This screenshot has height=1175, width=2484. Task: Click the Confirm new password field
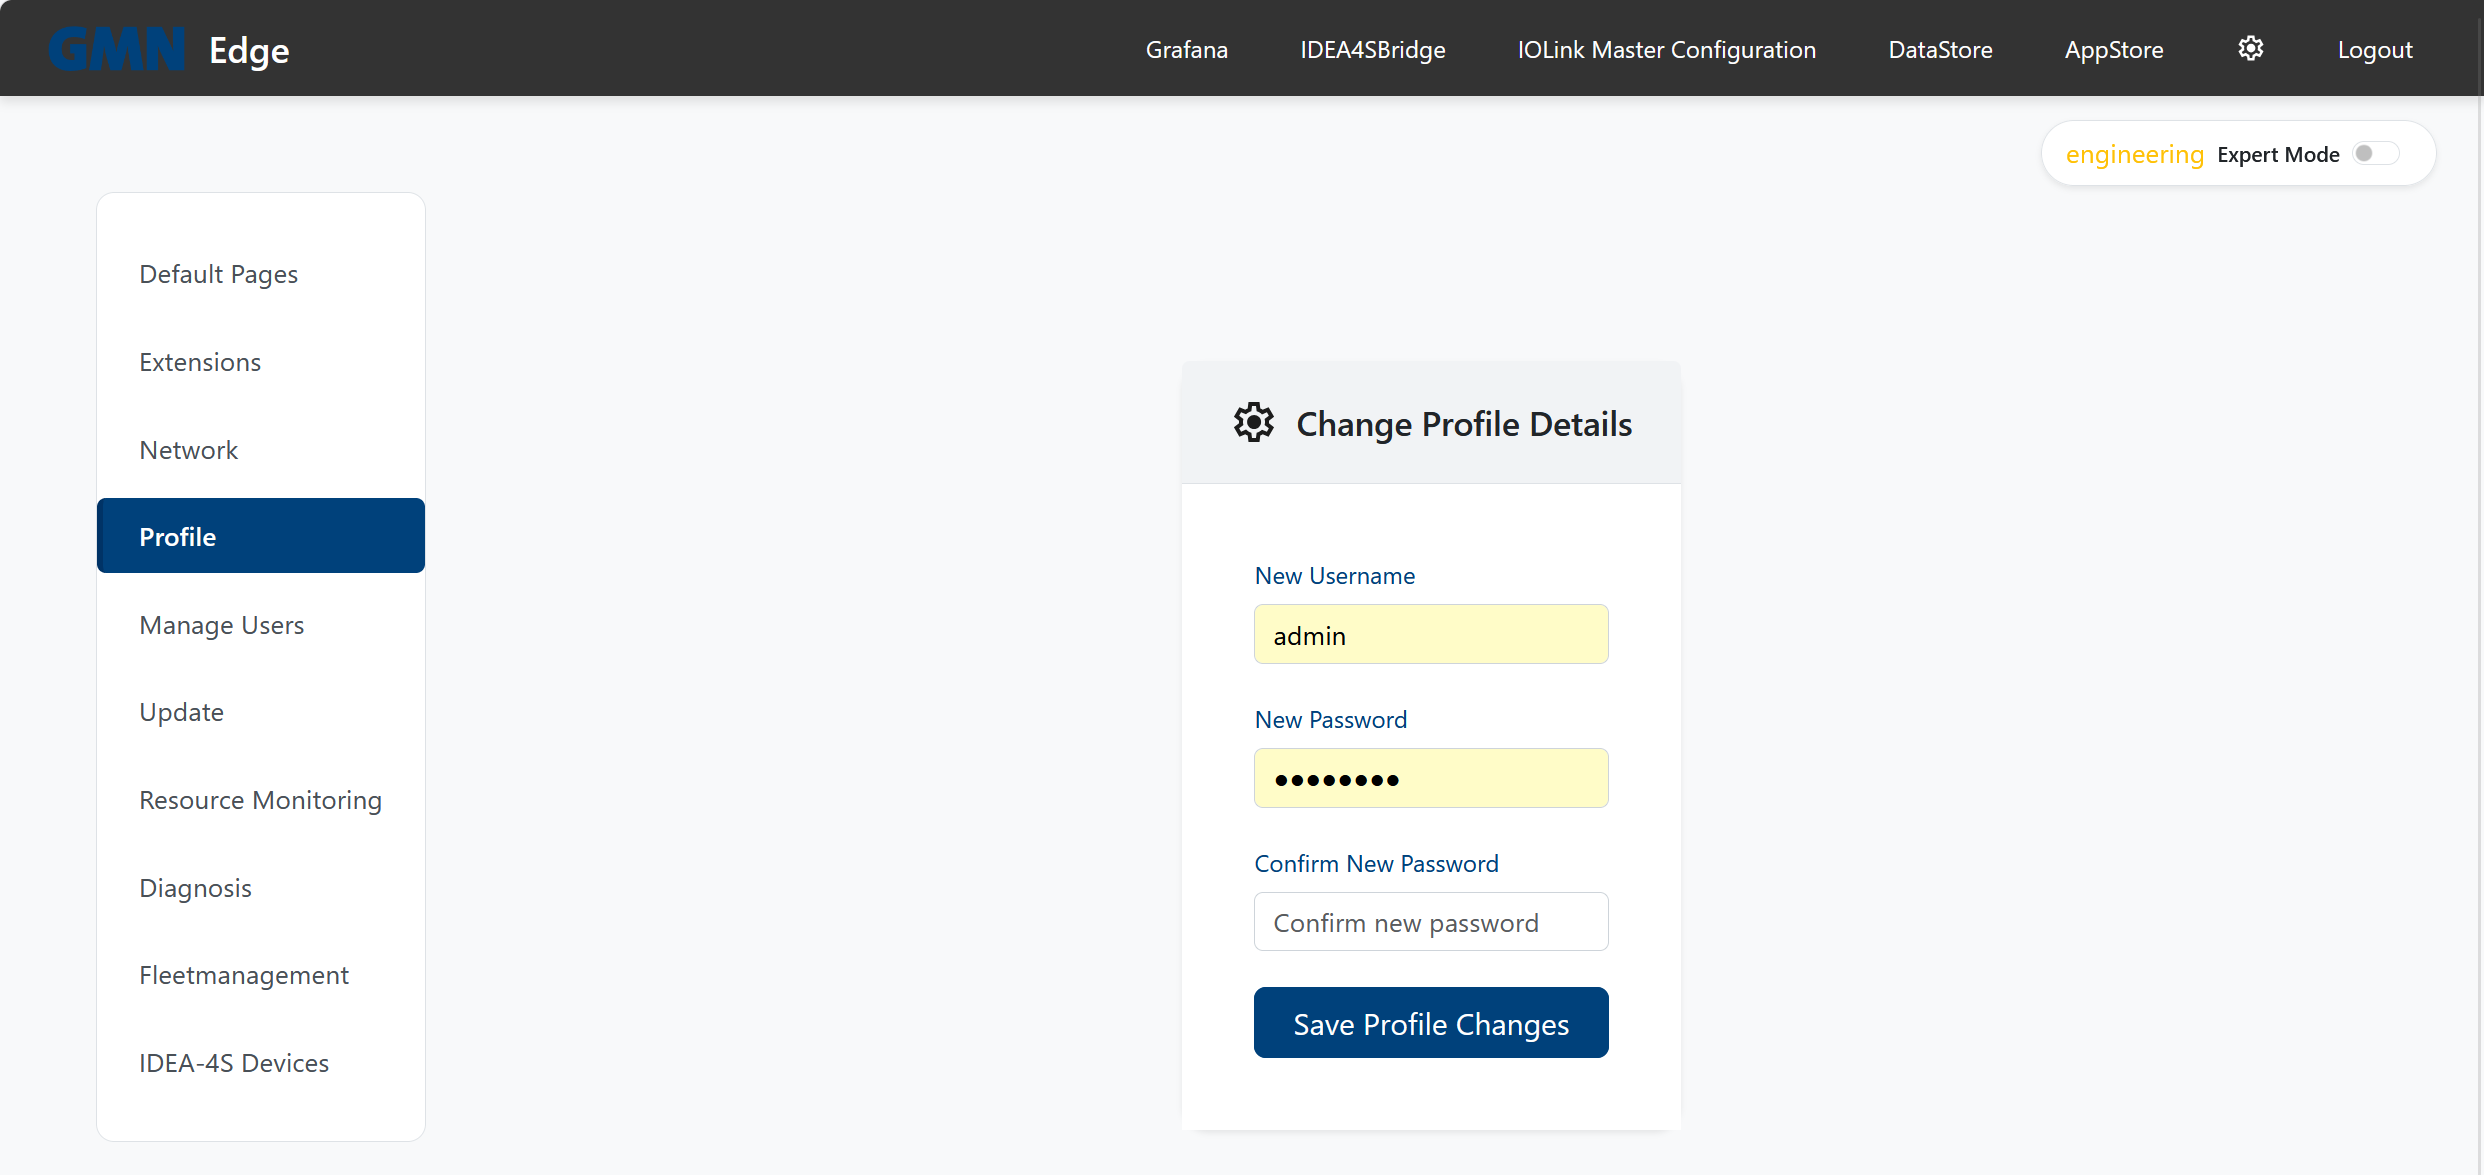[1430, 921]
